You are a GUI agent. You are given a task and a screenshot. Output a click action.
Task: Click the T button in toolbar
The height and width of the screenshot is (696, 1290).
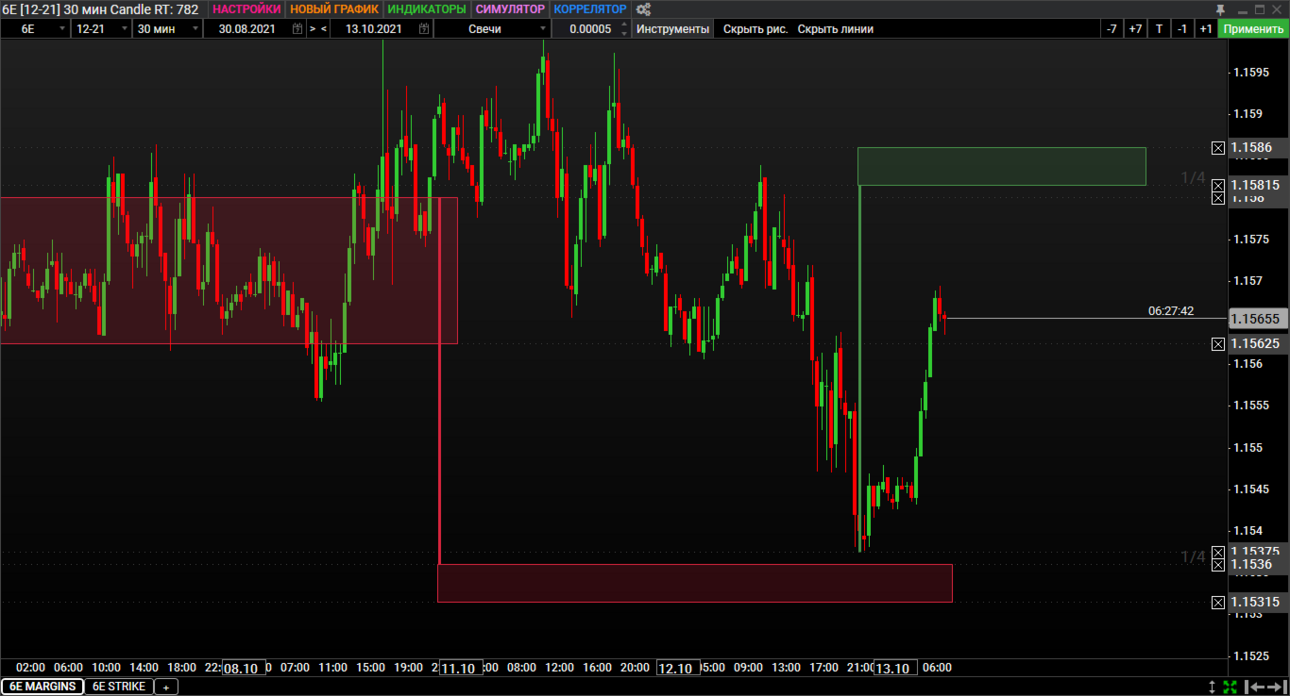[1159, 29]
